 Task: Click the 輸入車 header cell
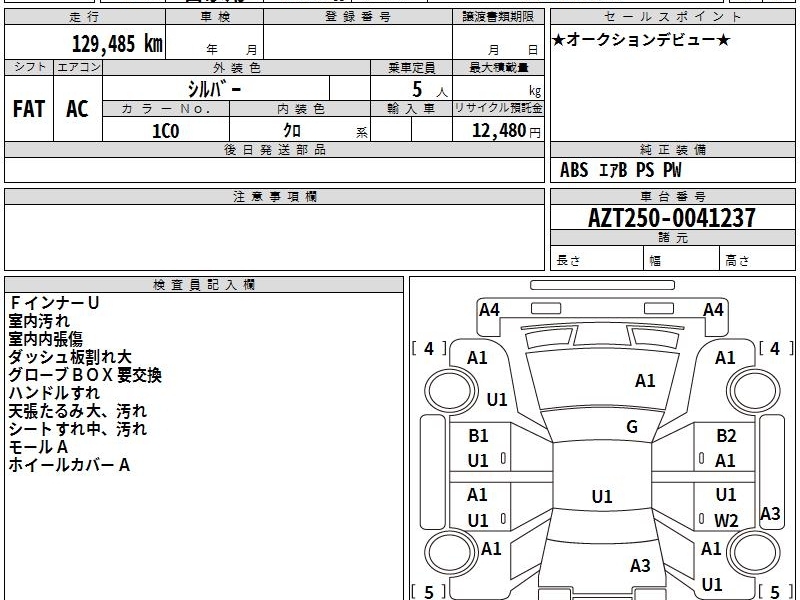(x=411, y=109)
